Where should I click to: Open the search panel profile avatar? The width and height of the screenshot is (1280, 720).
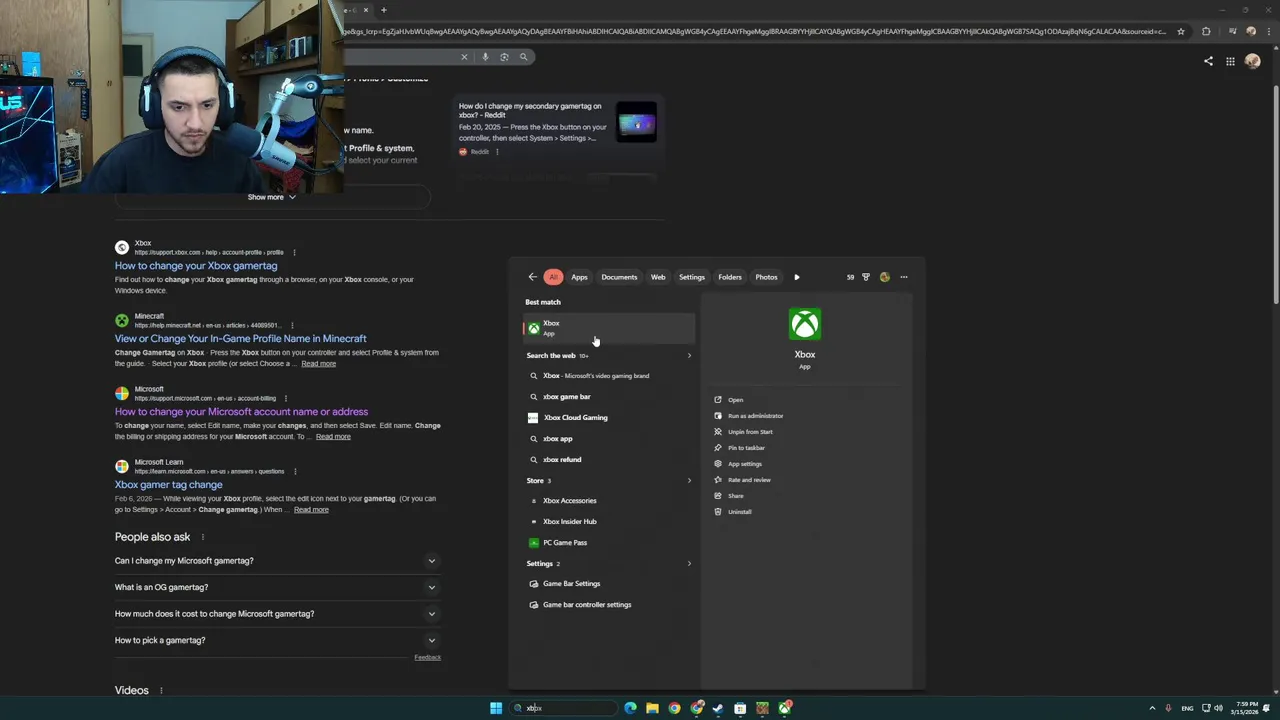tap(885, 277)
